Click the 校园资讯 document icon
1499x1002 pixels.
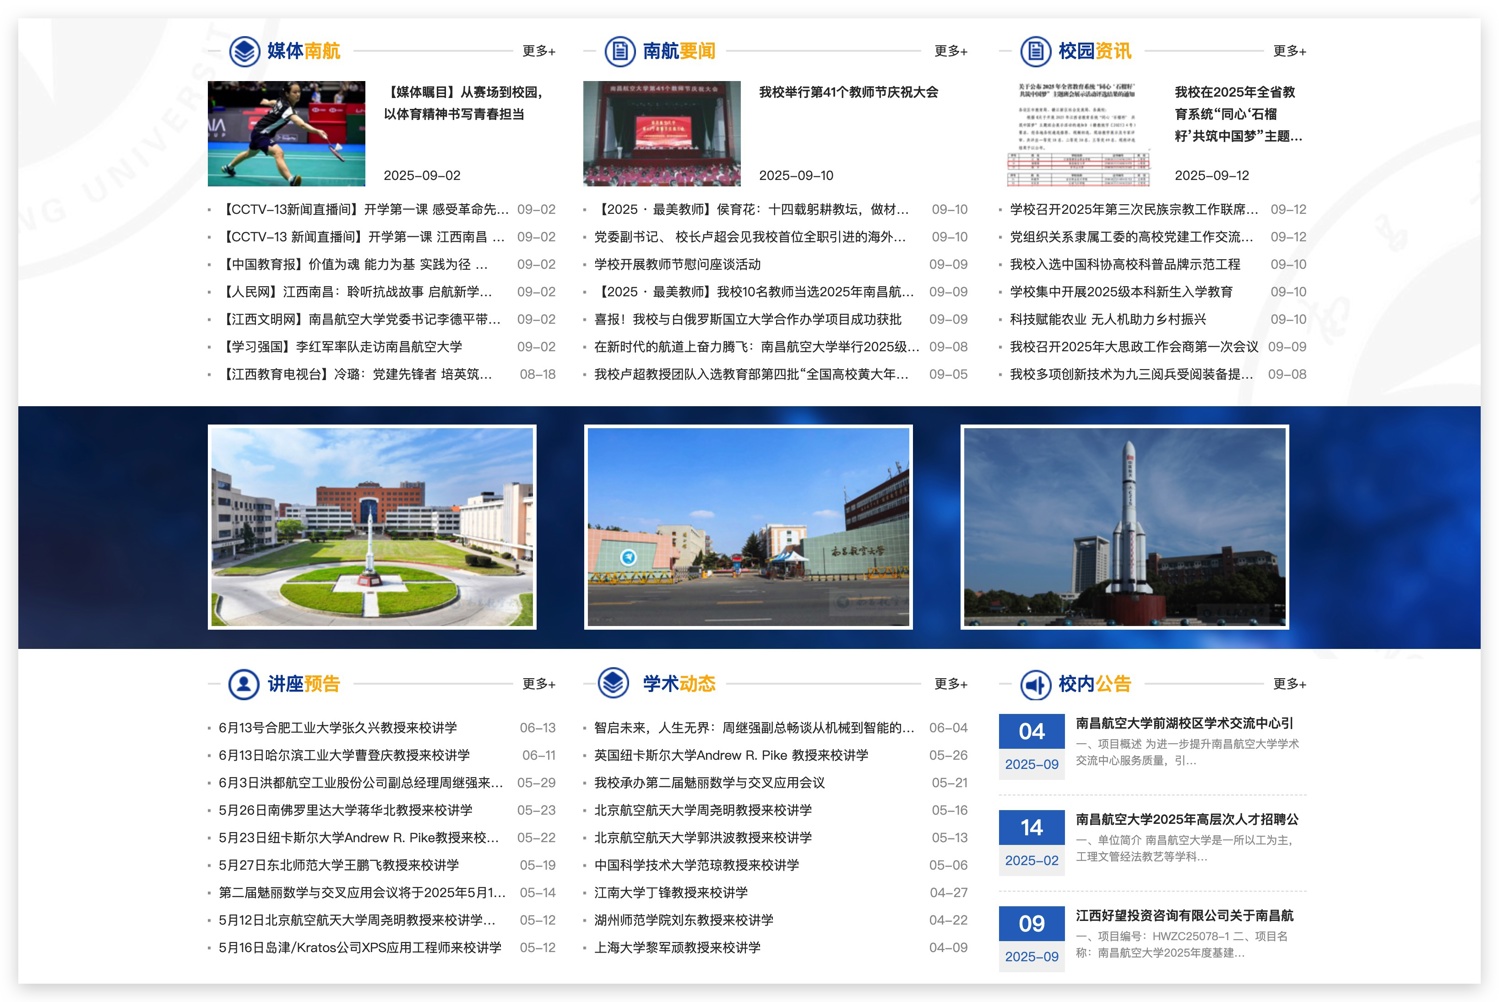coord(1035,51)
